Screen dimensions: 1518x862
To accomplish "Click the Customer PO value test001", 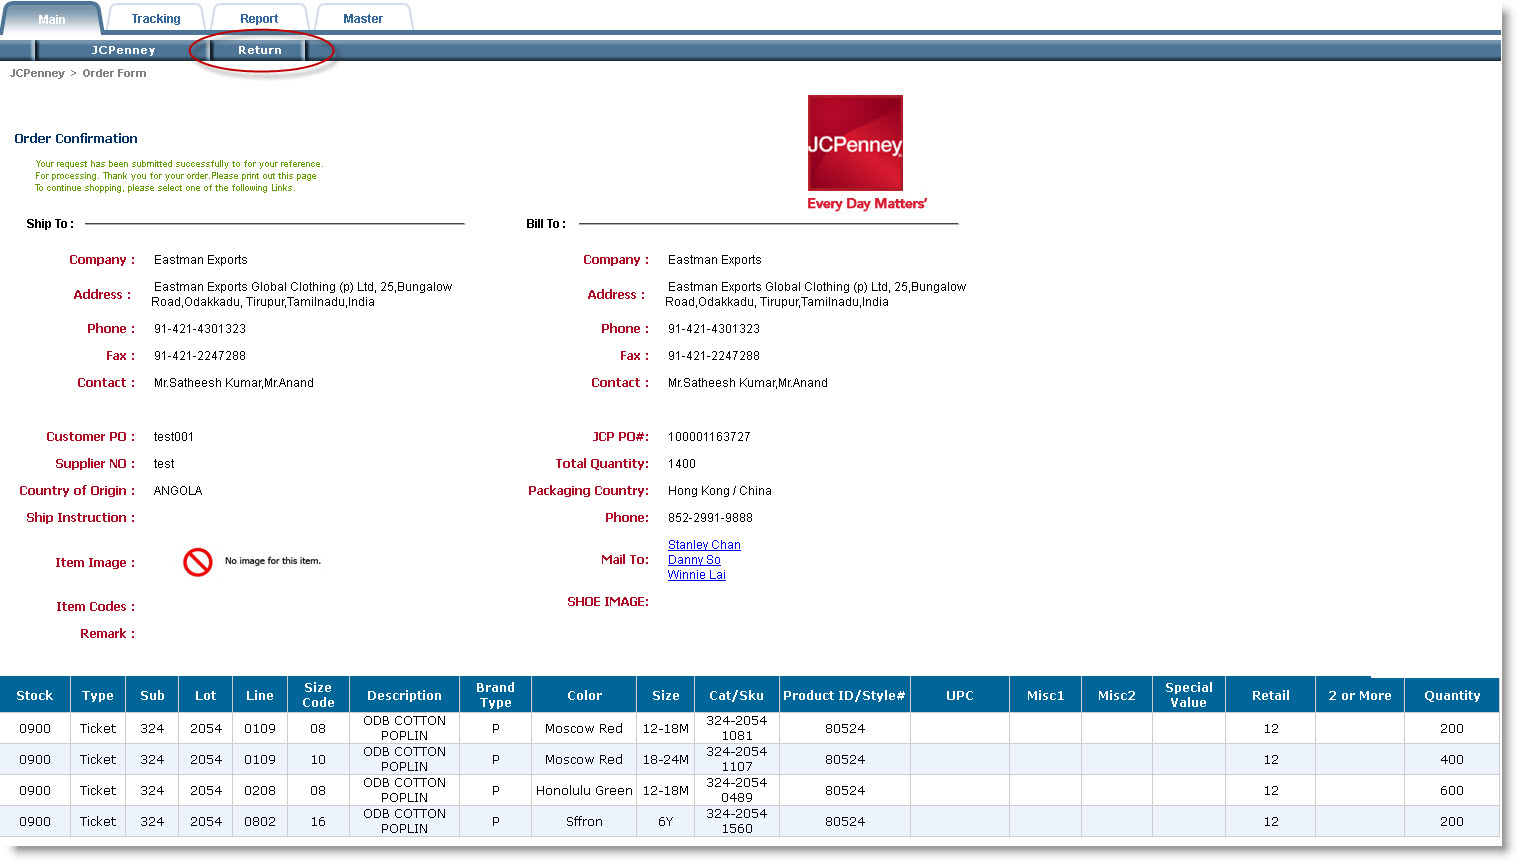I will click(174, 437).
